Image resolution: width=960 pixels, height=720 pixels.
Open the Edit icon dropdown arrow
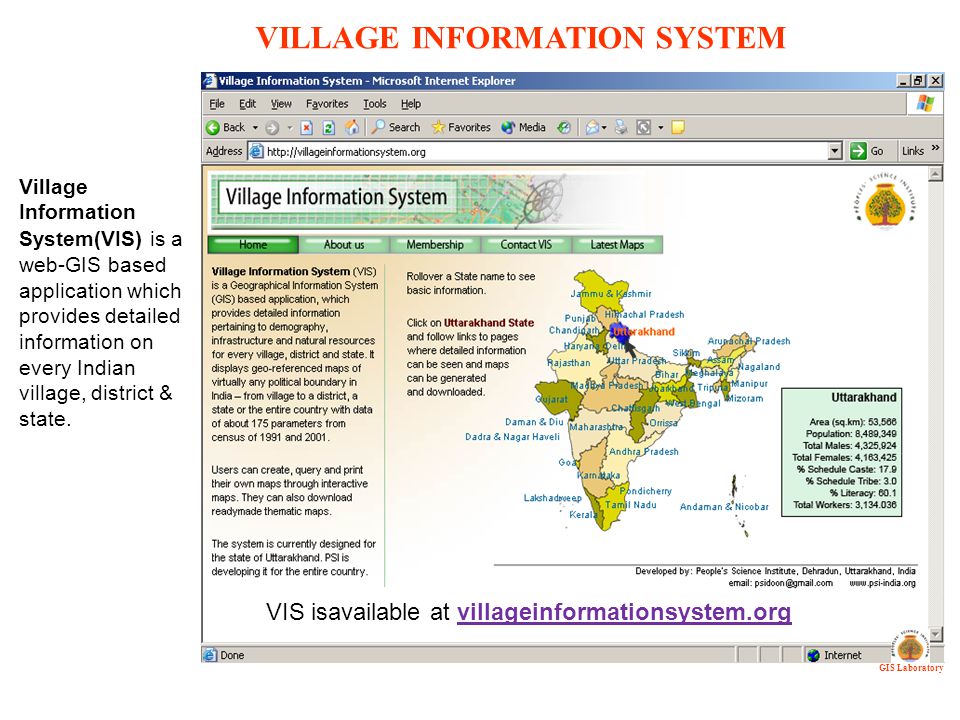point(661,128)
